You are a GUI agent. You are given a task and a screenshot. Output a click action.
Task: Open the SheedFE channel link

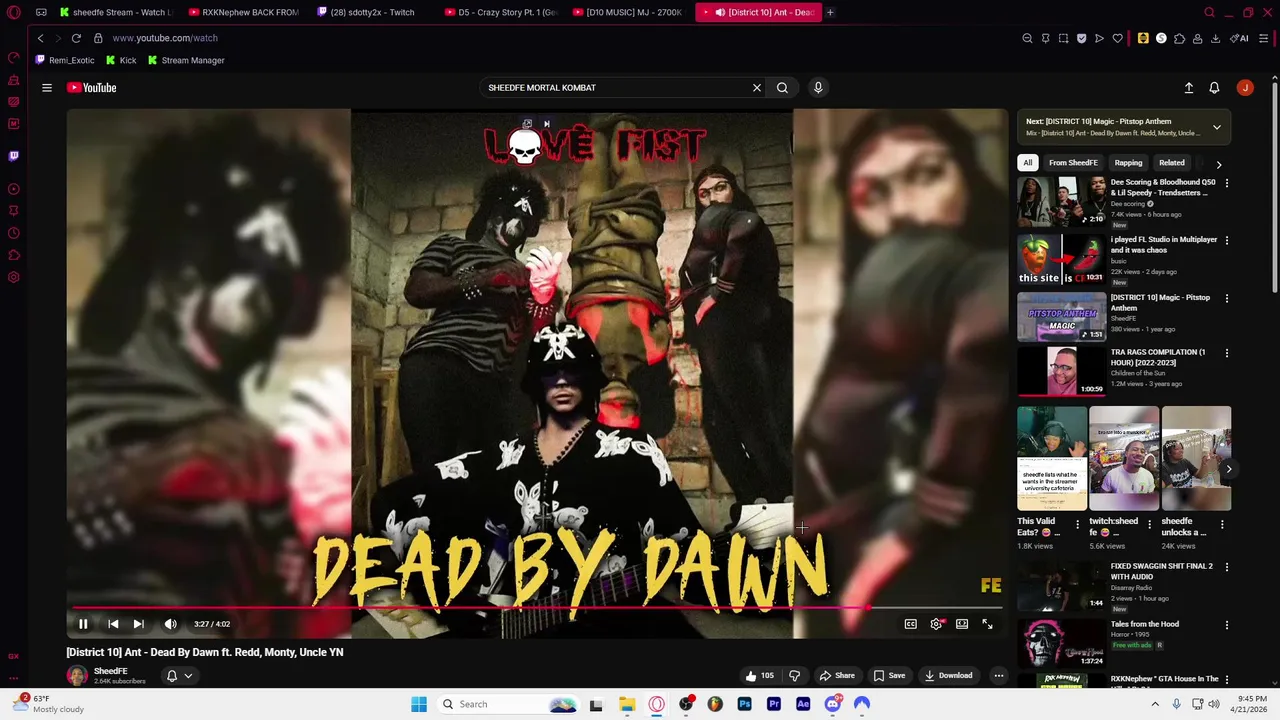click(x=111, y=671)
